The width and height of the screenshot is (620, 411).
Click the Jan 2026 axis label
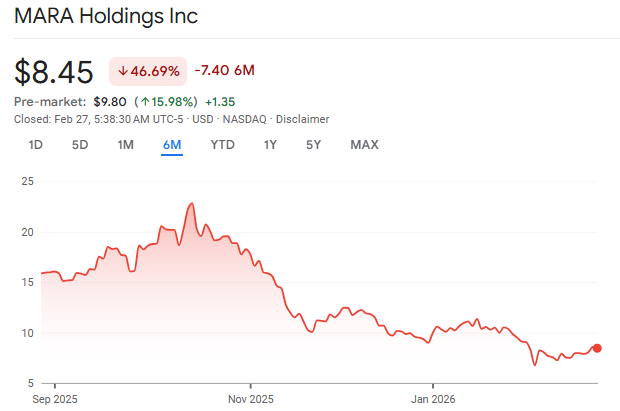(432, 399)
